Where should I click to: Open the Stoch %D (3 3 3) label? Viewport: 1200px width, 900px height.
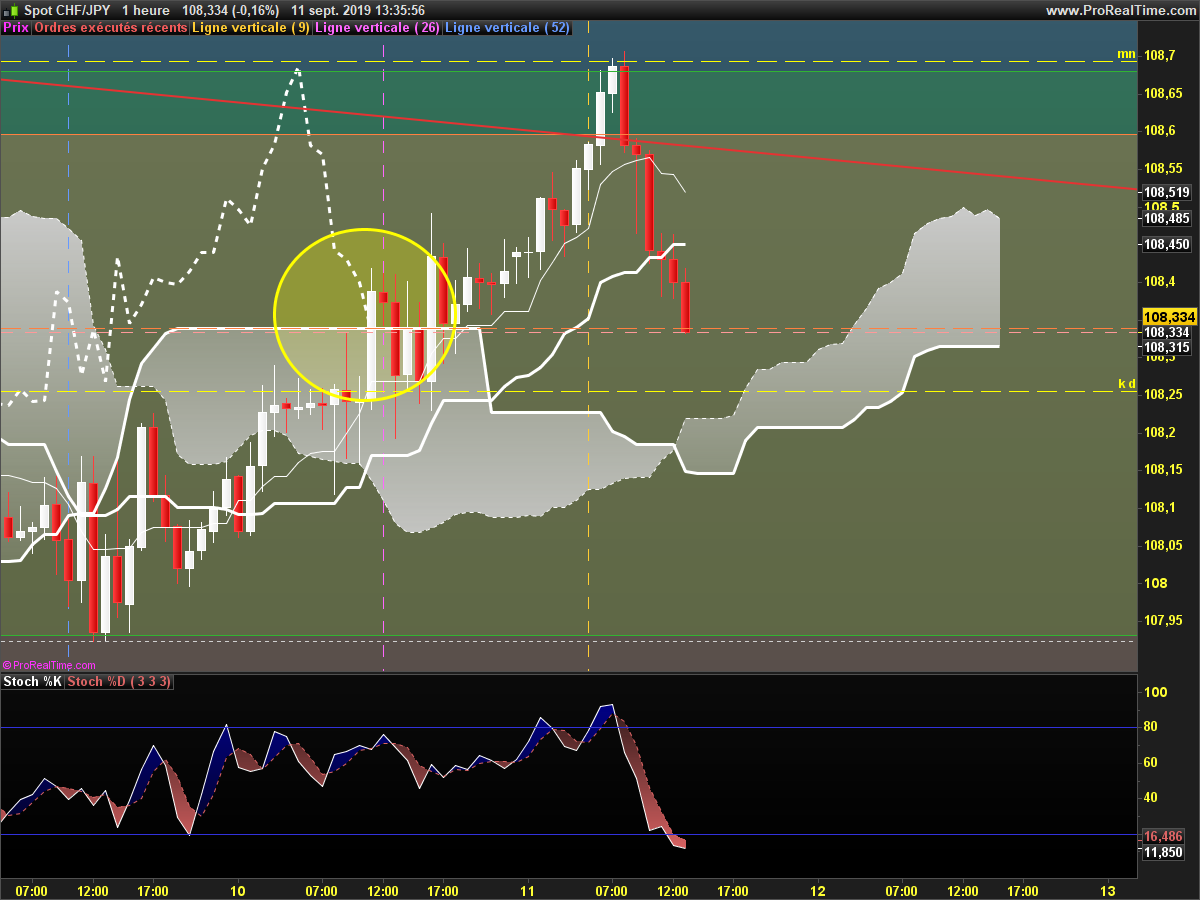coord(119,682)
